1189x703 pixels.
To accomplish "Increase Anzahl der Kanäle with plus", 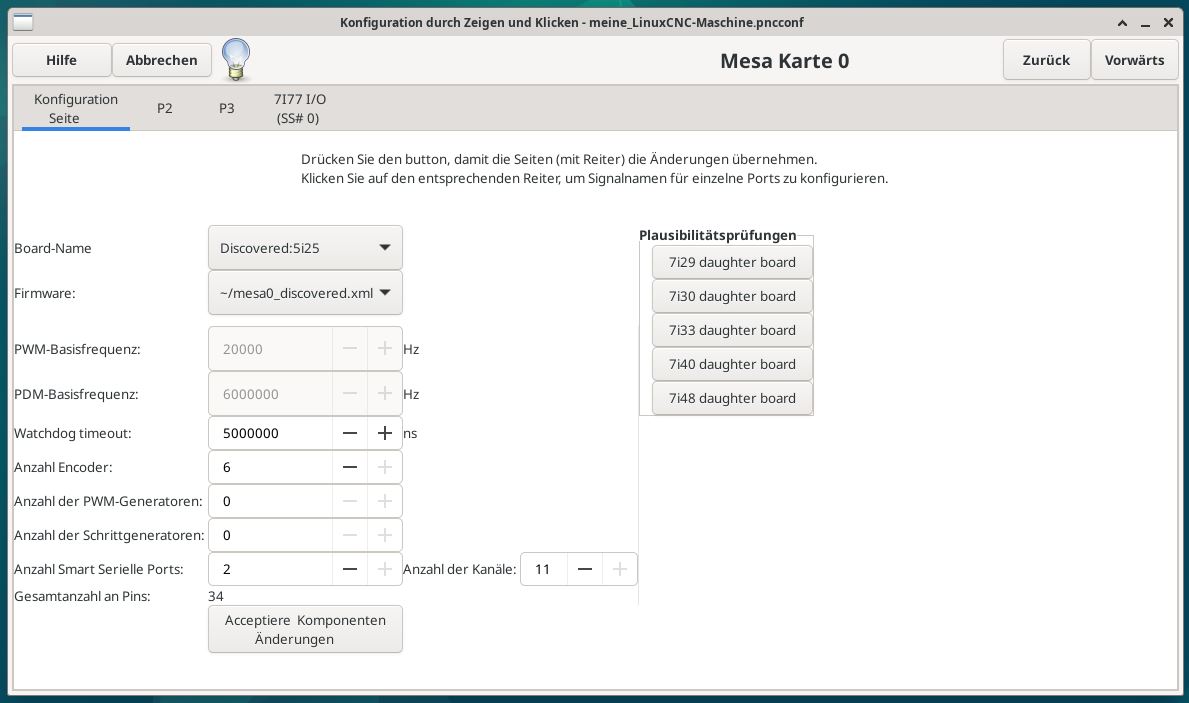I will coord(620,569).
